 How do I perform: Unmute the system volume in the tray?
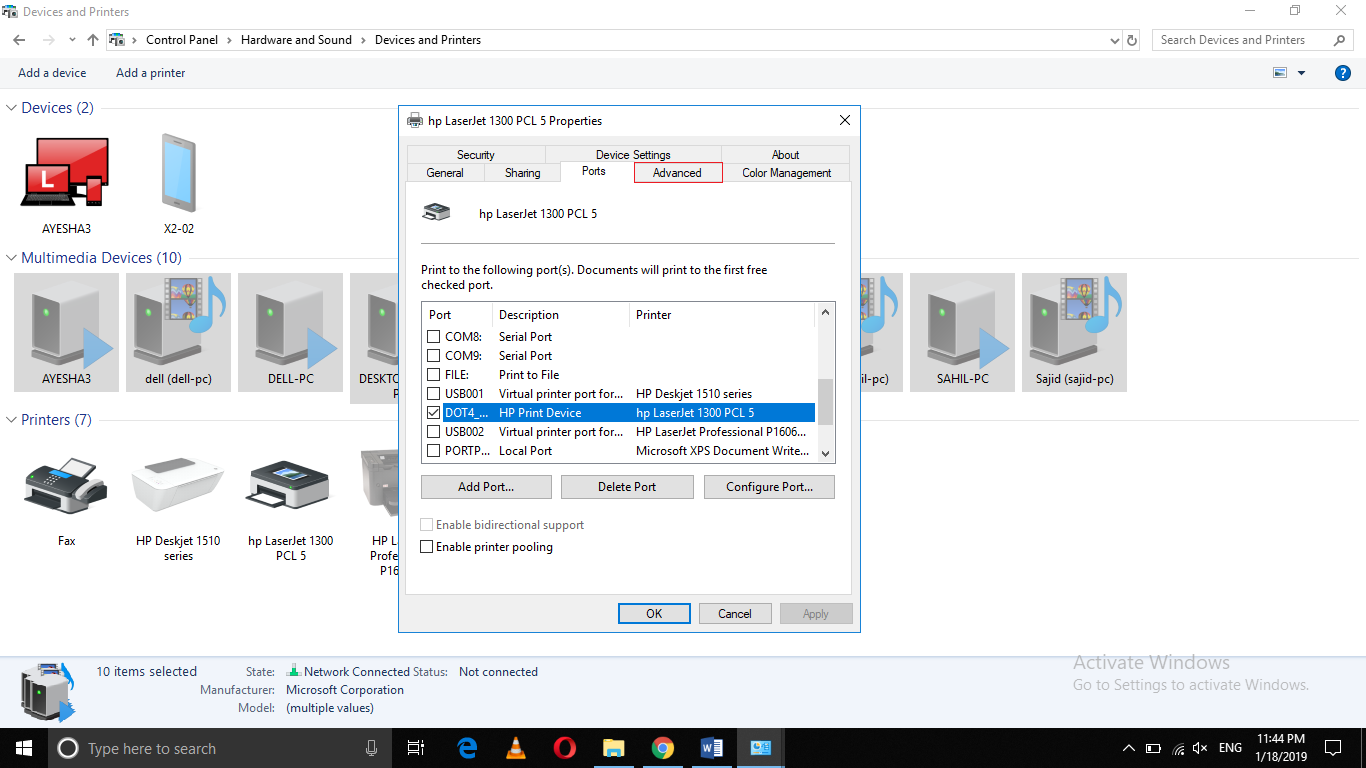point(1199,747)
